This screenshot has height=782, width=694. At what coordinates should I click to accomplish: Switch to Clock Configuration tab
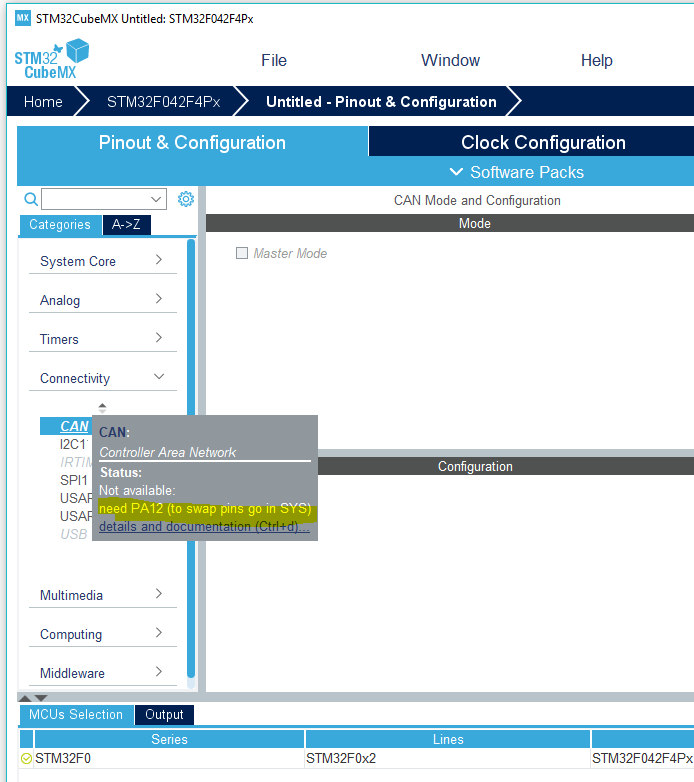[x=531, y=142]
